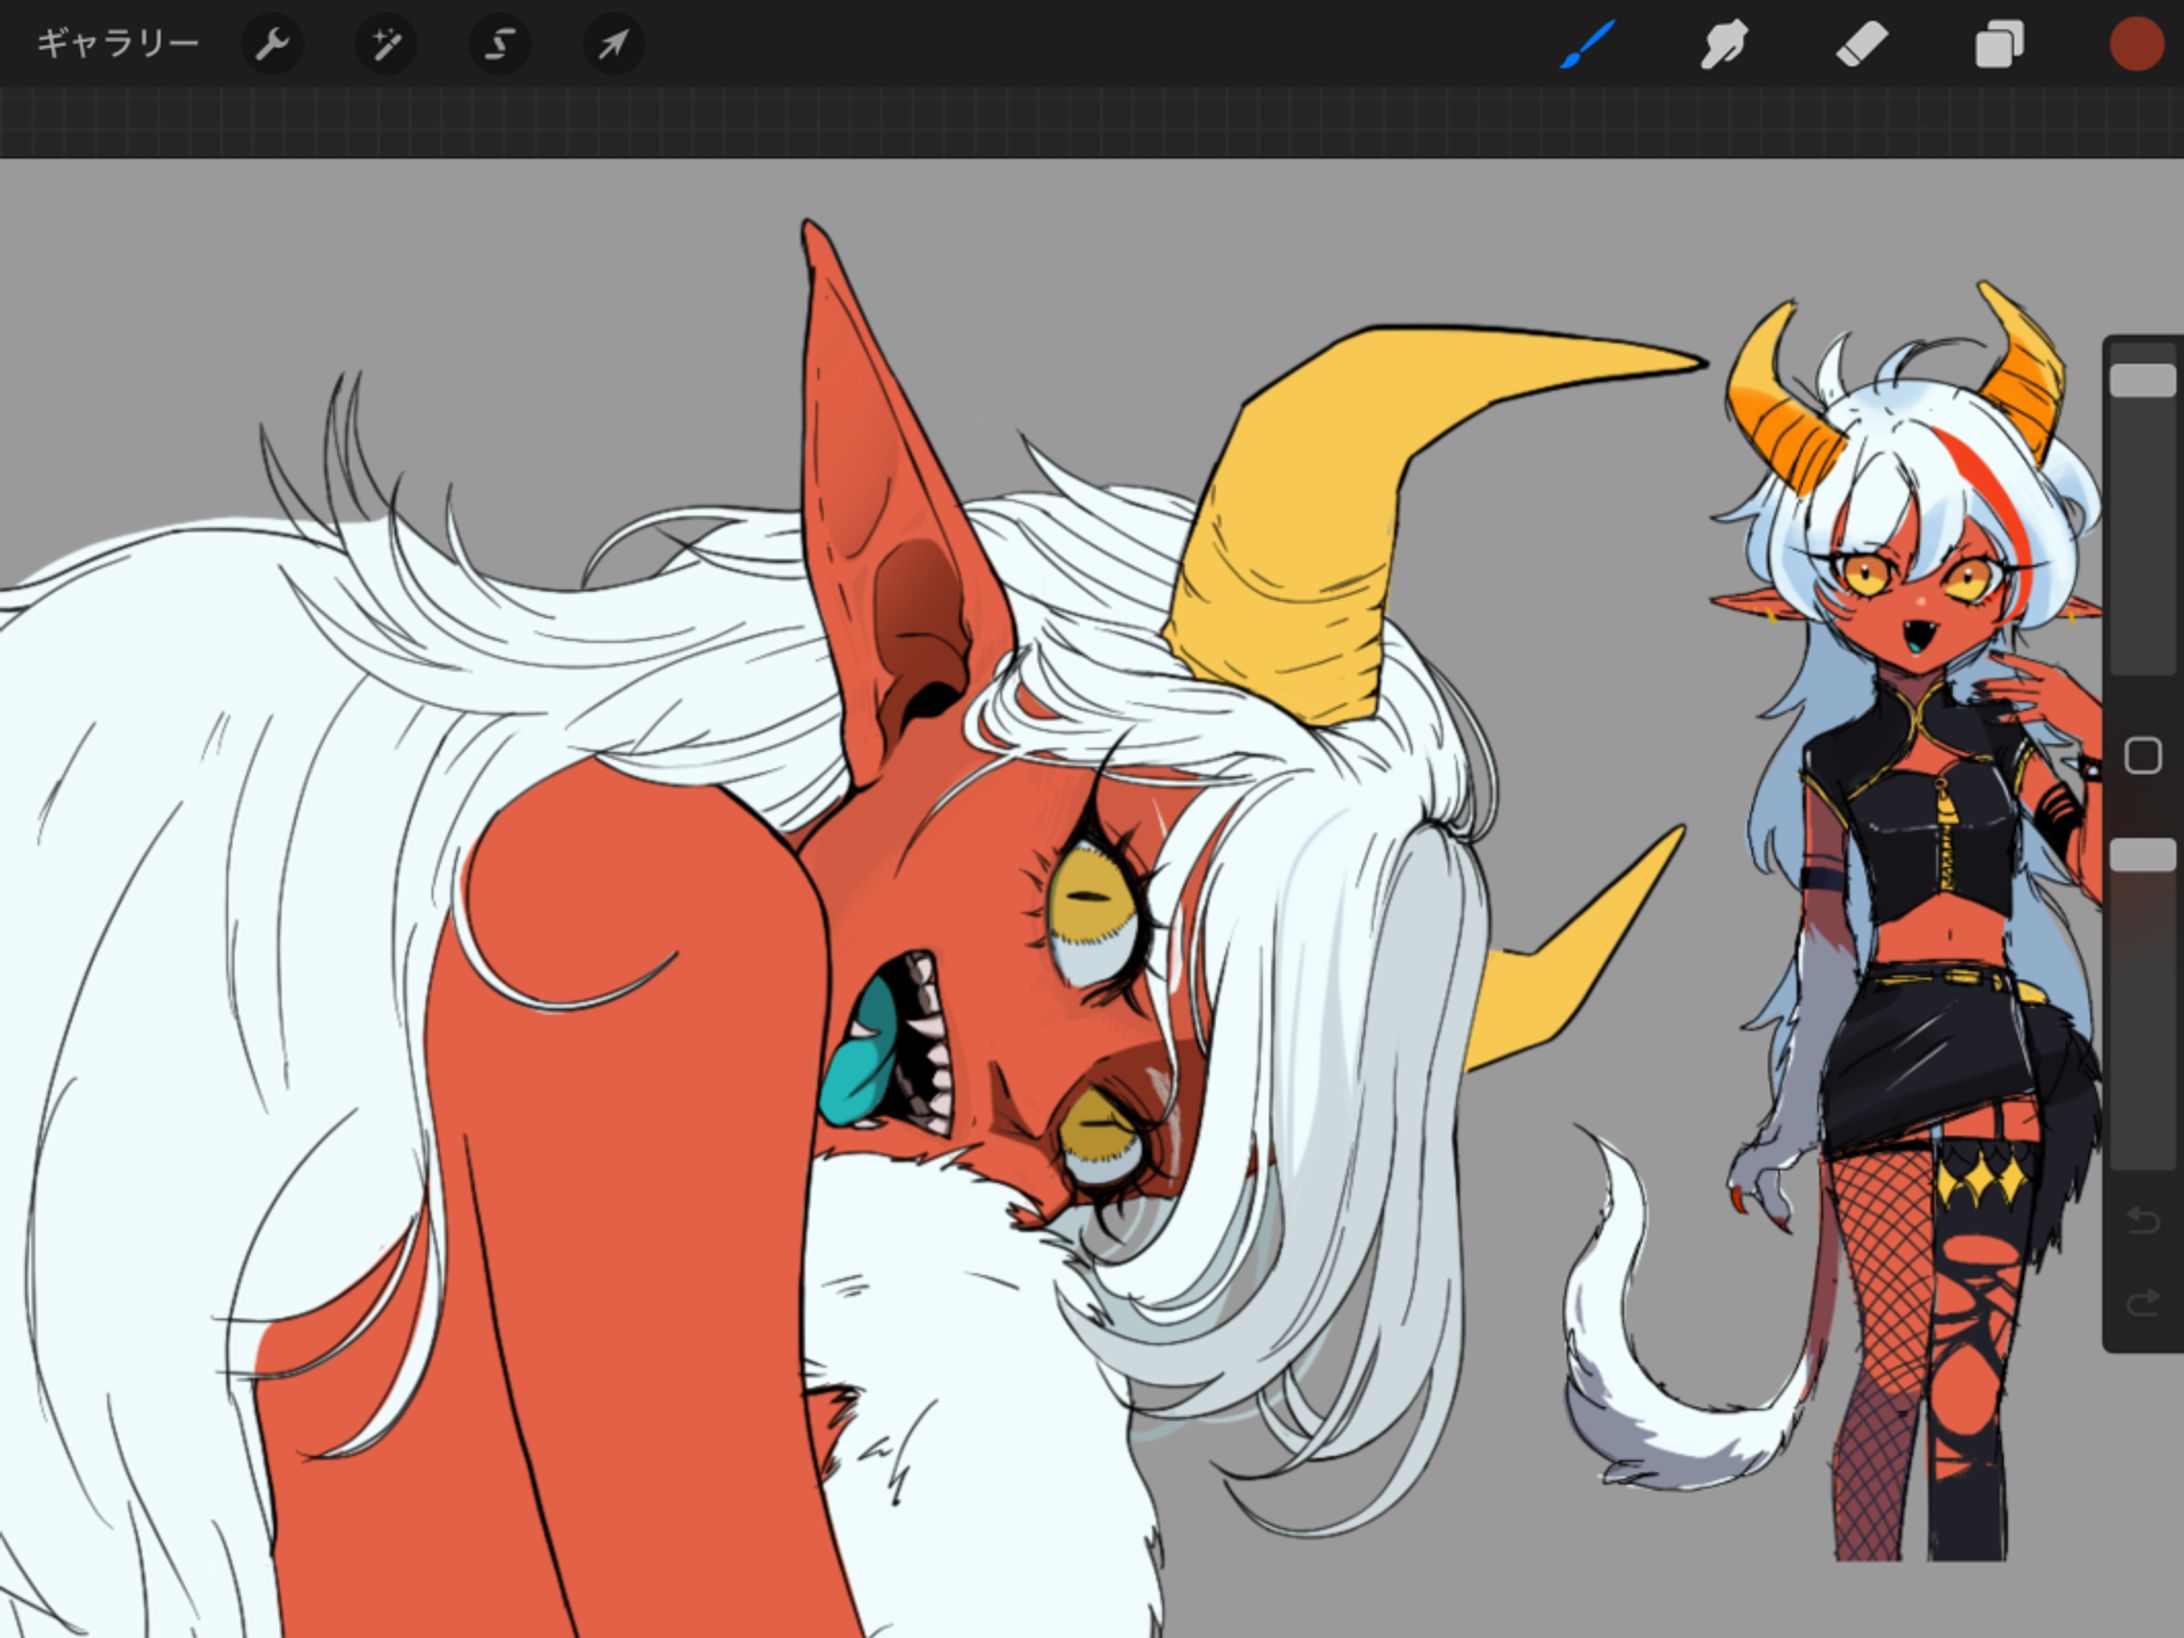This screenshot has height=1638, width=2184.
Task: Open the Adjustments magic wand menu
Action: pyautogui.click(x=386, y=44)
